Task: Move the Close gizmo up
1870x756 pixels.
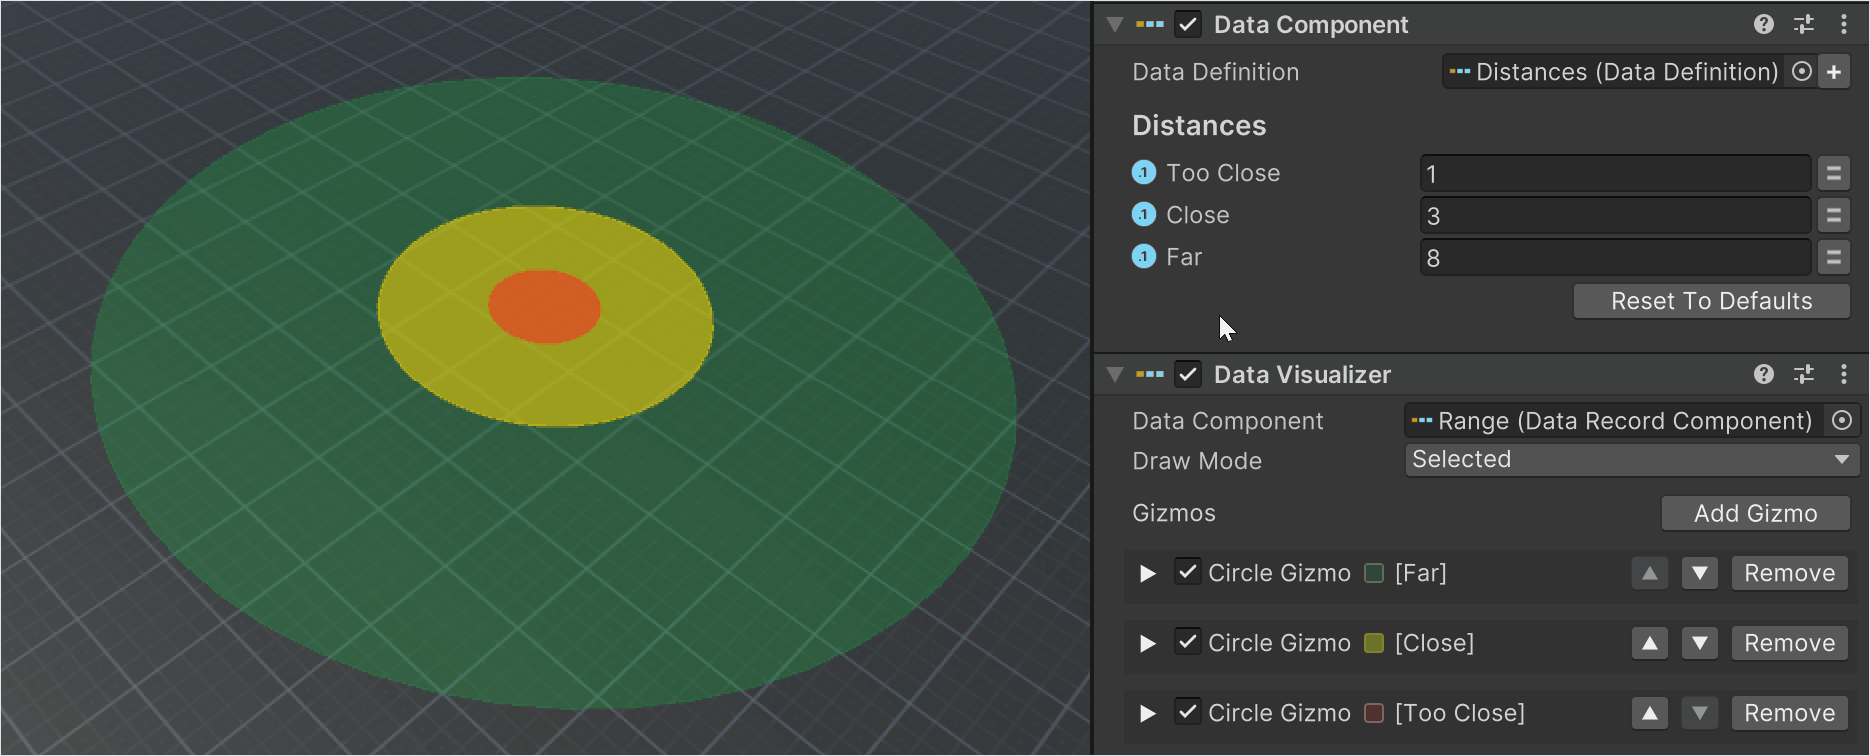Action: pyautogui.click(x=1650, y=643)
